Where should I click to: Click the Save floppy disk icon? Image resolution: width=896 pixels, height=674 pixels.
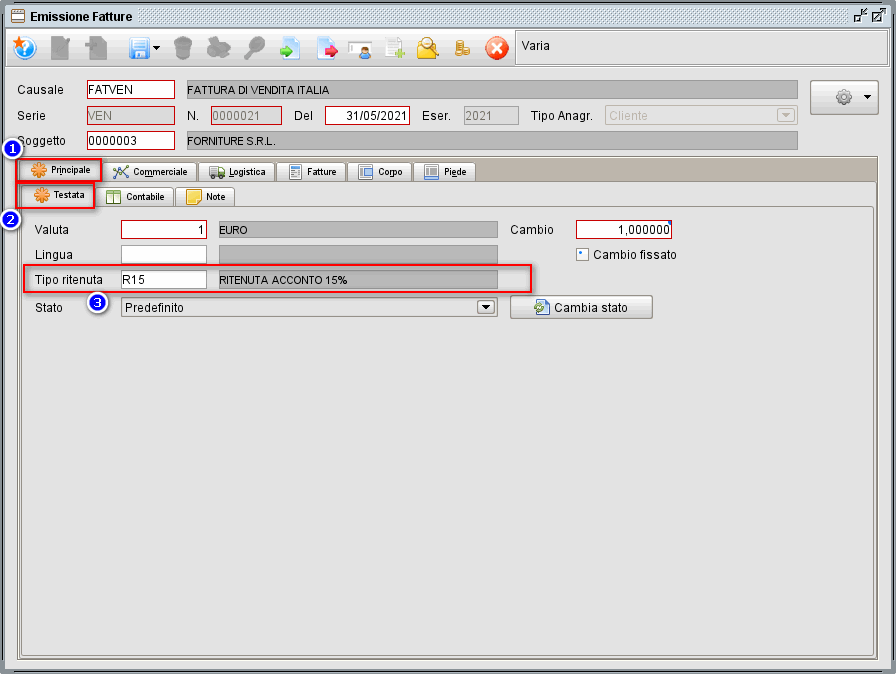[x=140, y=48]
